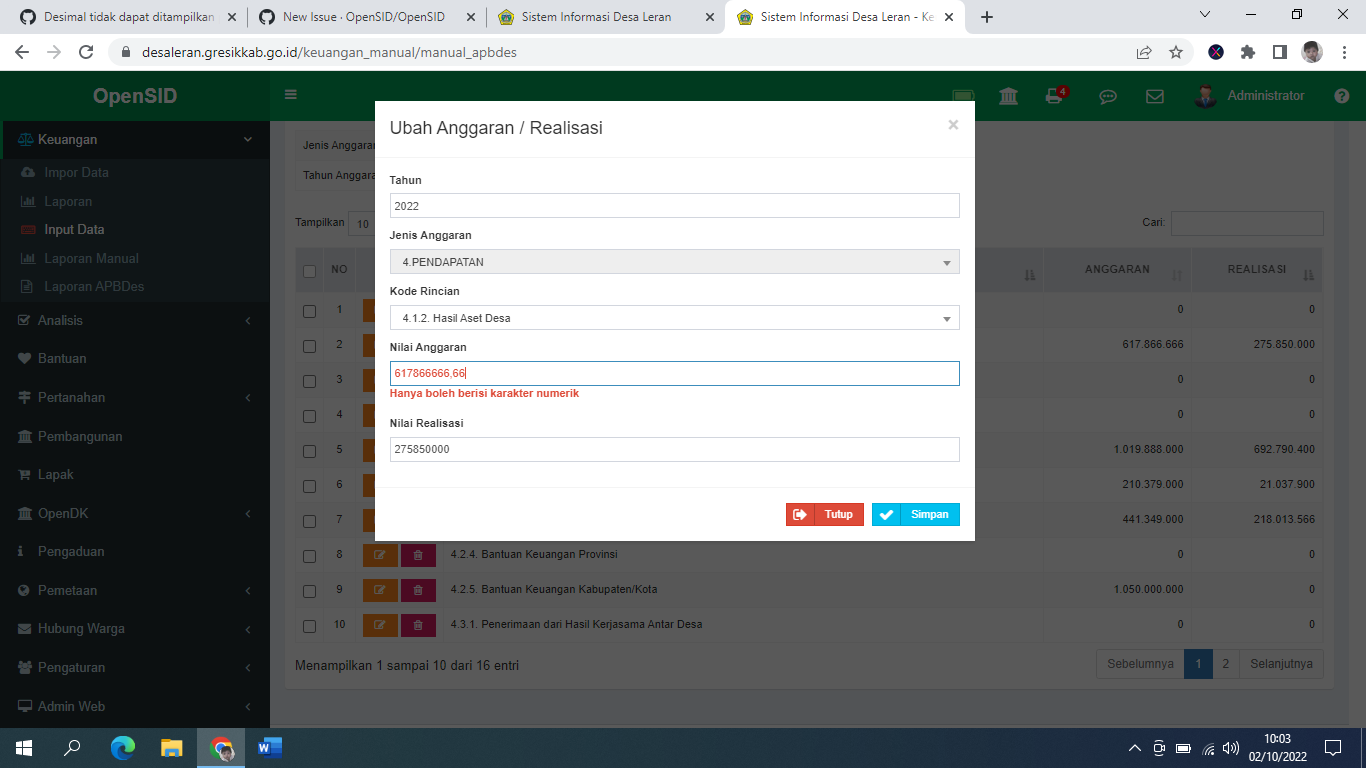Check the checkbox on row 1
The width and height of the screenshot is (1366, 768).
[309, 310]
